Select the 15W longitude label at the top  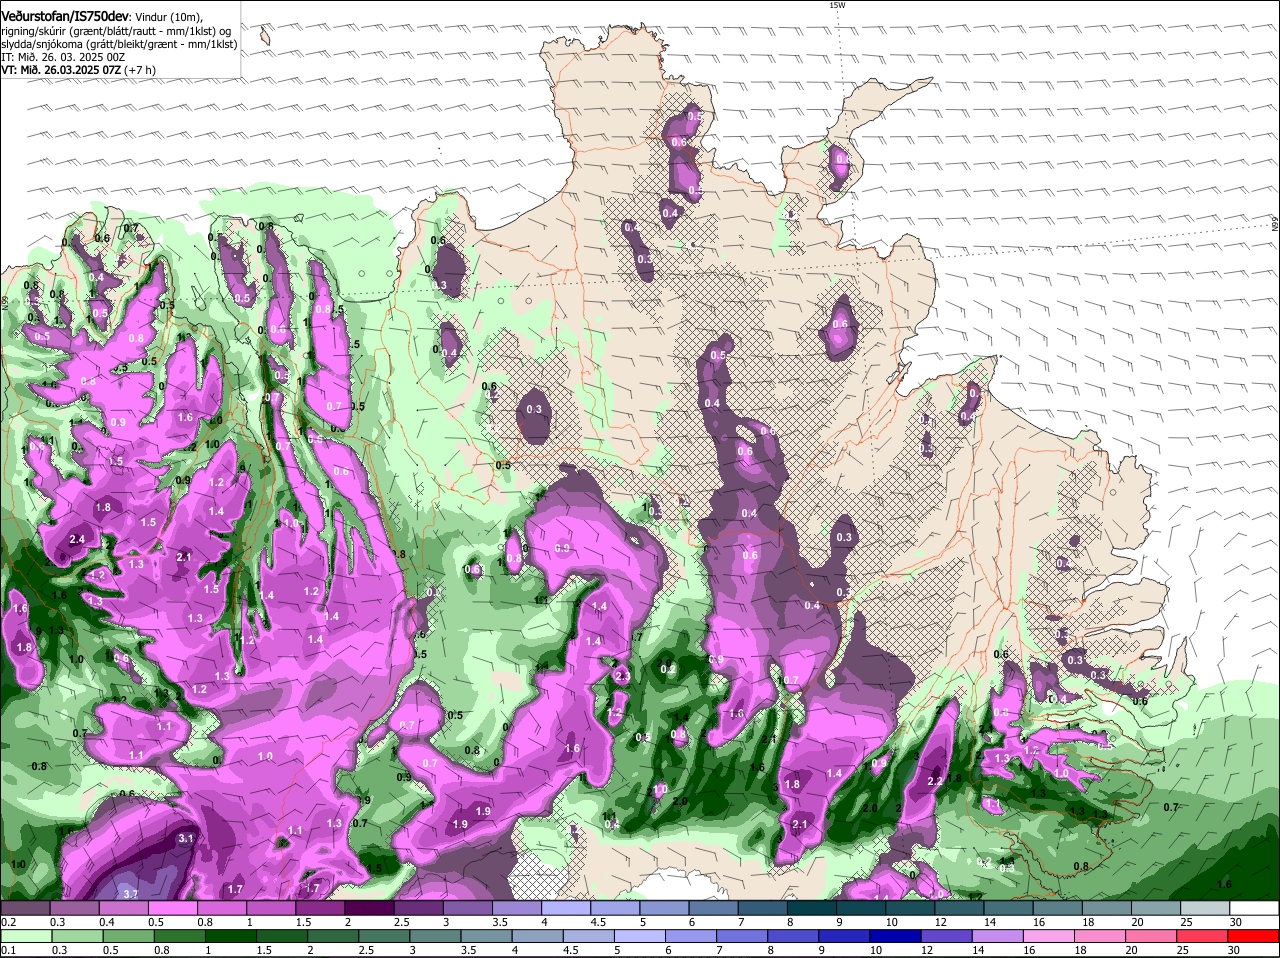pos(837,5)
